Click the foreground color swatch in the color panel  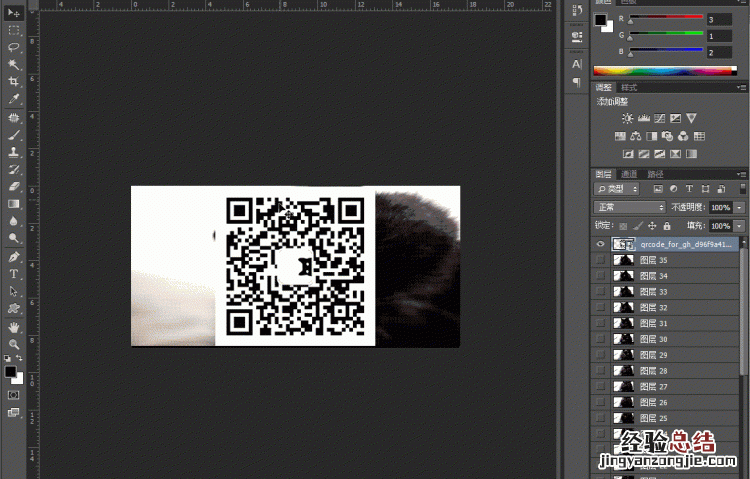pyautogui.click(x=600, y=20)
